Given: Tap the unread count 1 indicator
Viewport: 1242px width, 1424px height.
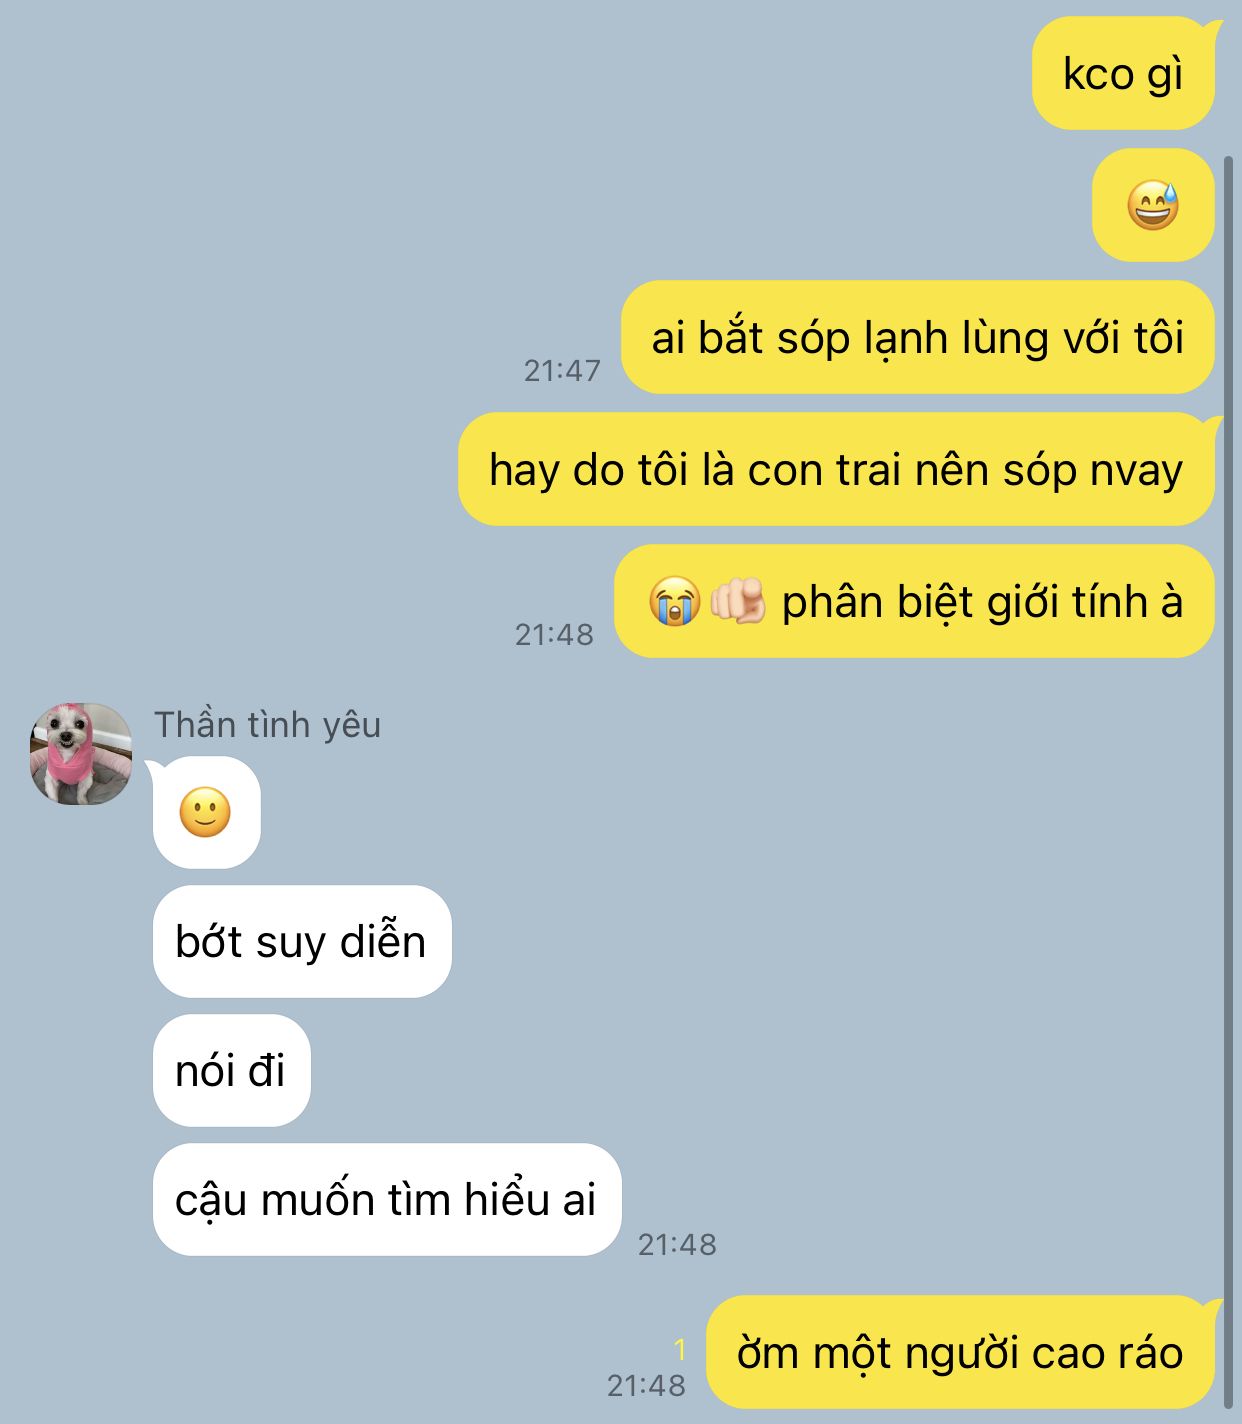Looking at the screenshot, I should [680, 1350].
